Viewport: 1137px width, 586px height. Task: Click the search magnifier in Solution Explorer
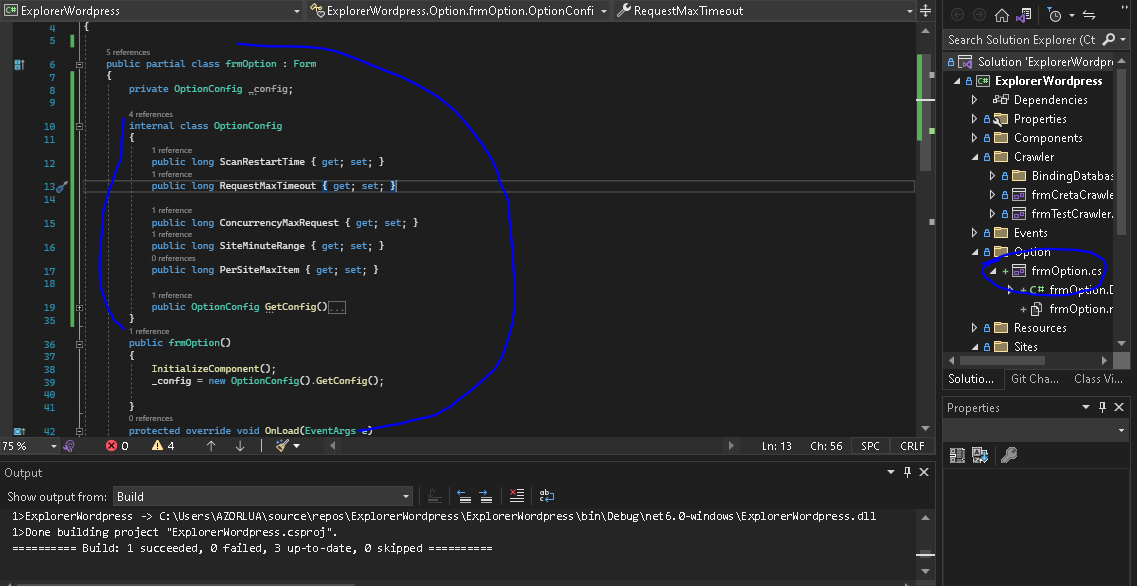[x=1107, y=39]
